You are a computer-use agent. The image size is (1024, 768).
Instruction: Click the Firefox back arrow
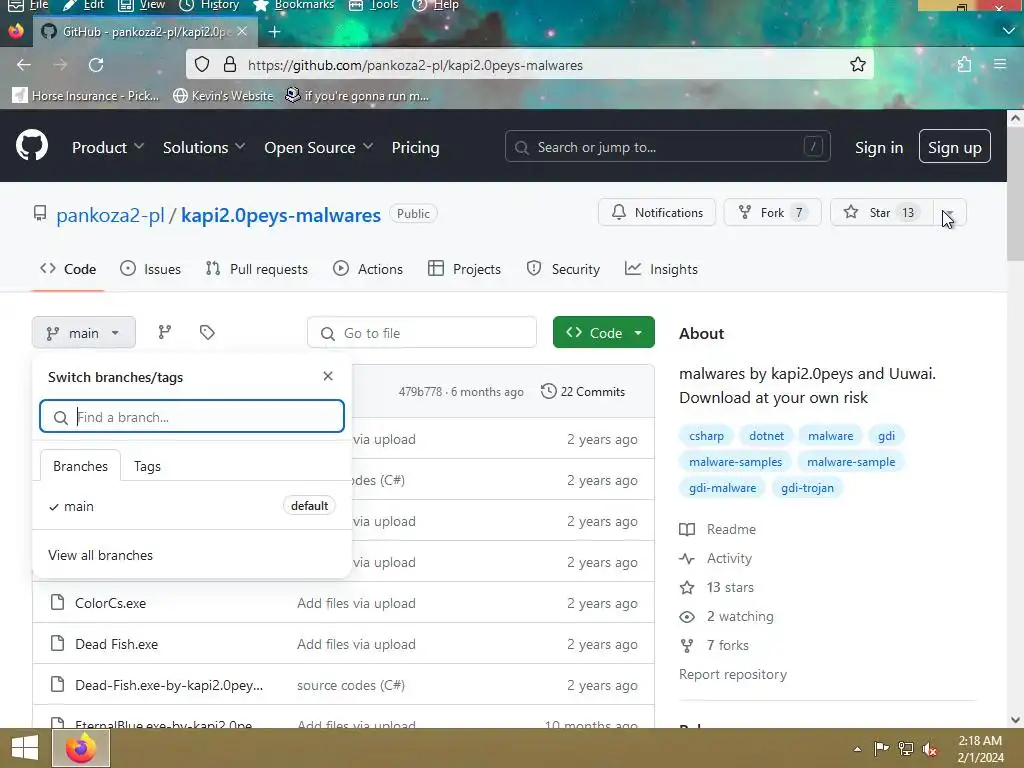(x=24, y=65)
